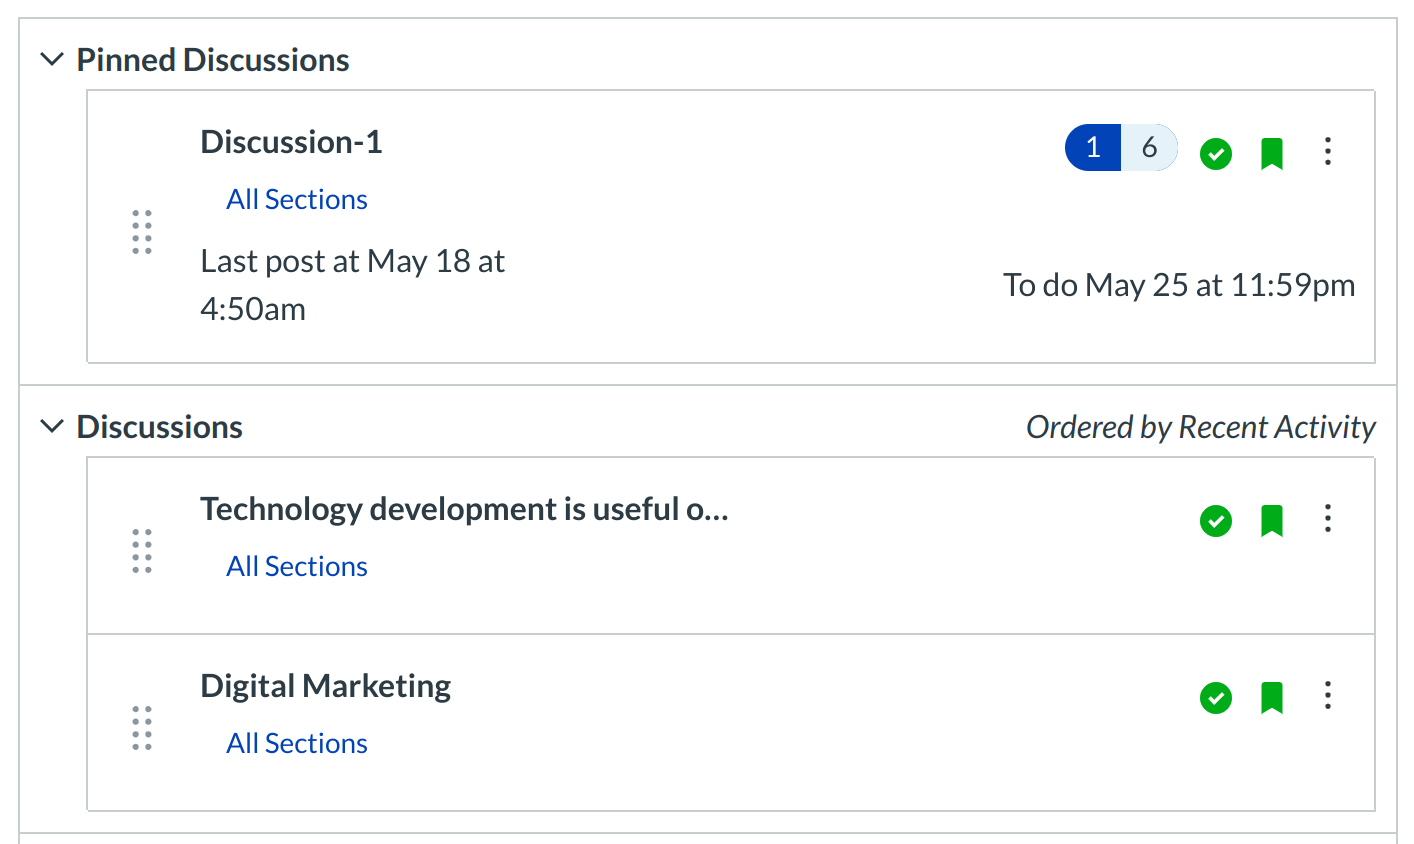Image resolution: width=1414 pixels, height=844 pixels.
Task: Click the drag handle for Discussion-1
Action: (x=142, y=232)
